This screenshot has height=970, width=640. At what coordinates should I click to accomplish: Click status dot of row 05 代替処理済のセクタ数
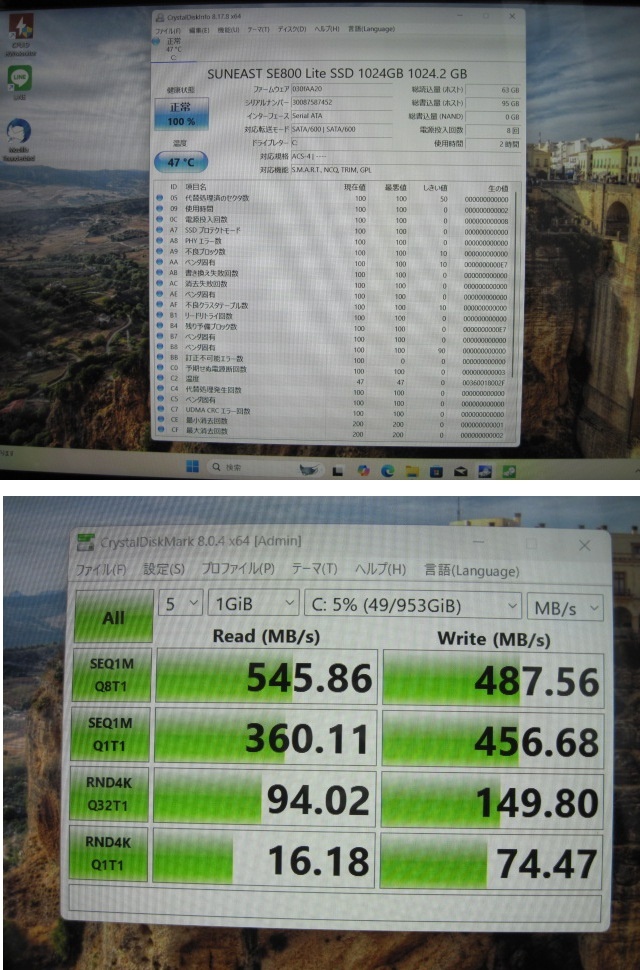click(160, 199)
